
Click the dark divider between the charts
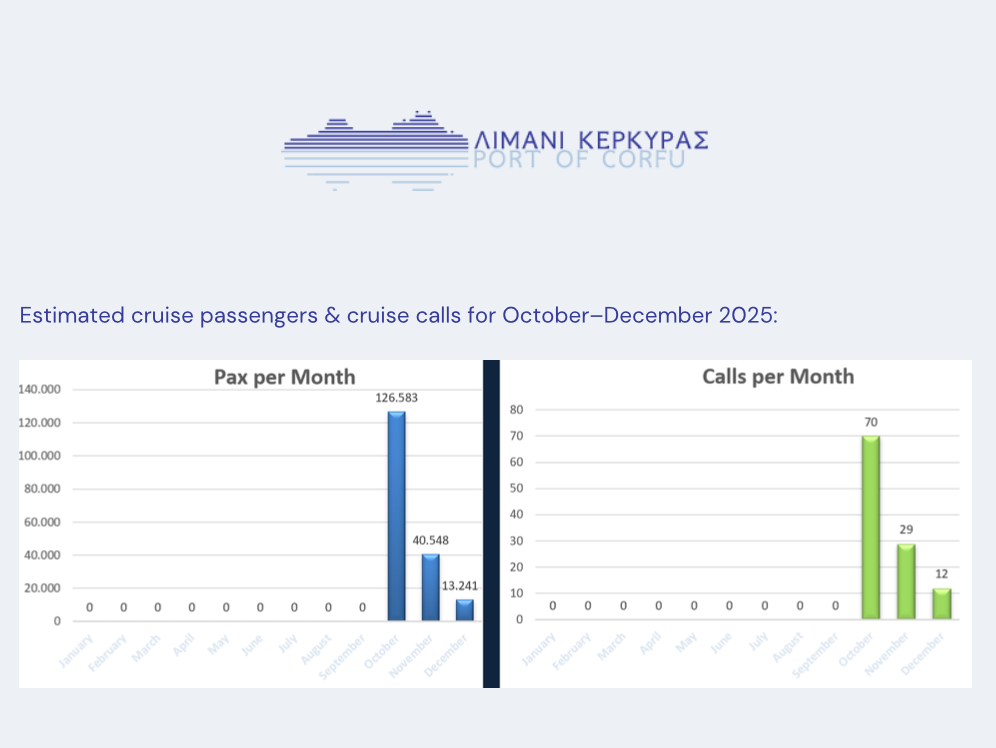491,524
